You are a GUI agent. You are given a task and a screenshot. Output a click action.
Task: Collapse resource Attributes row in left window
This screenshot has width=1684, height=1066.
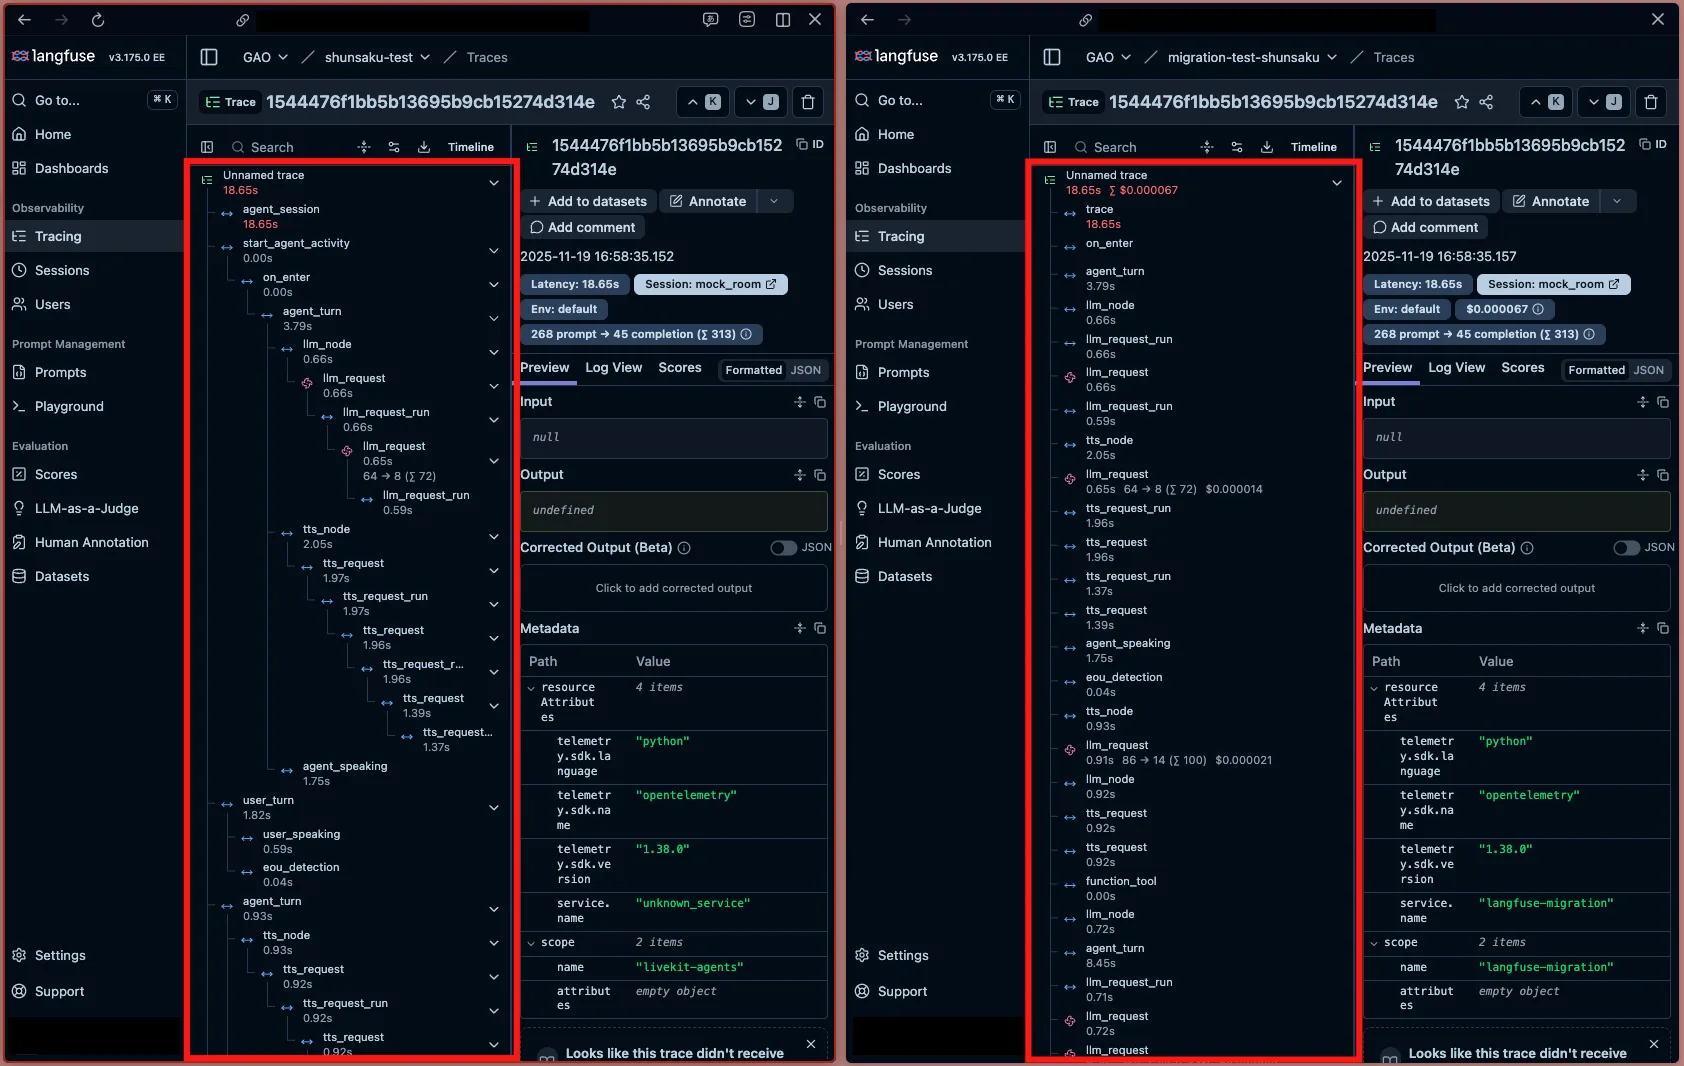point(531,688)
